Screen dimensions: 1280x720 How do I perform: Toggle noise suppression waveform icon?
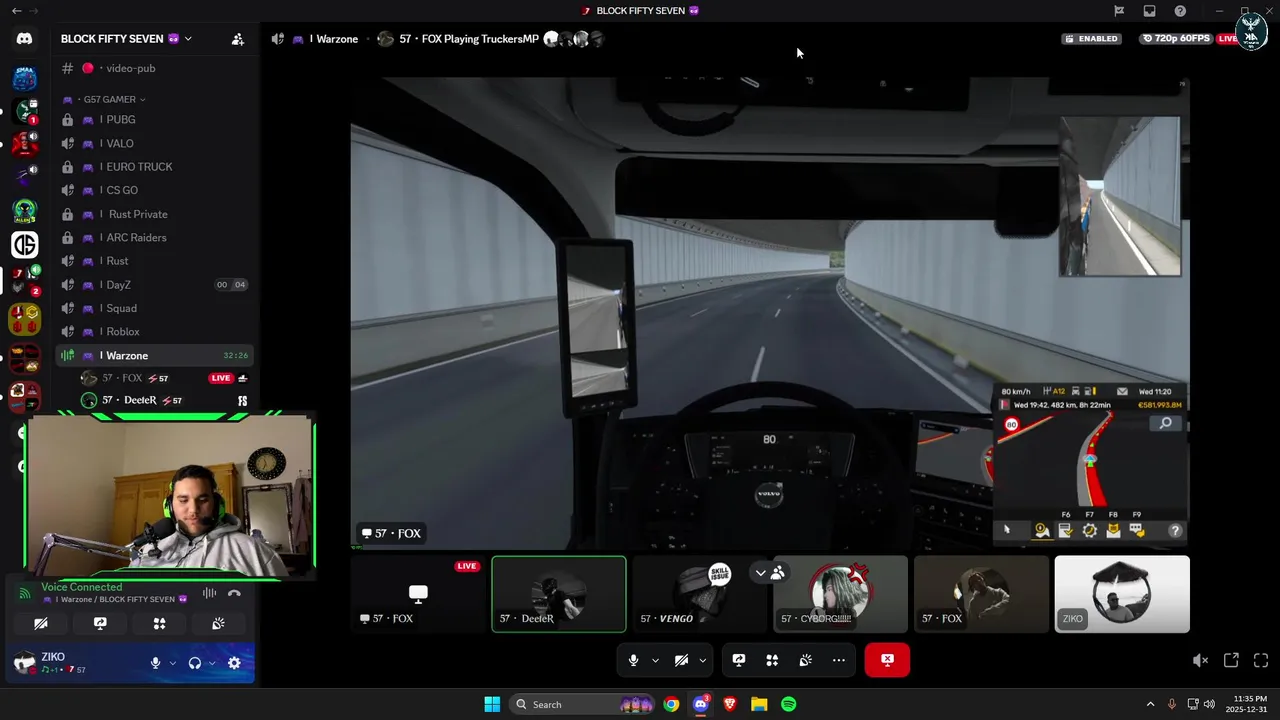pos(209,593)
